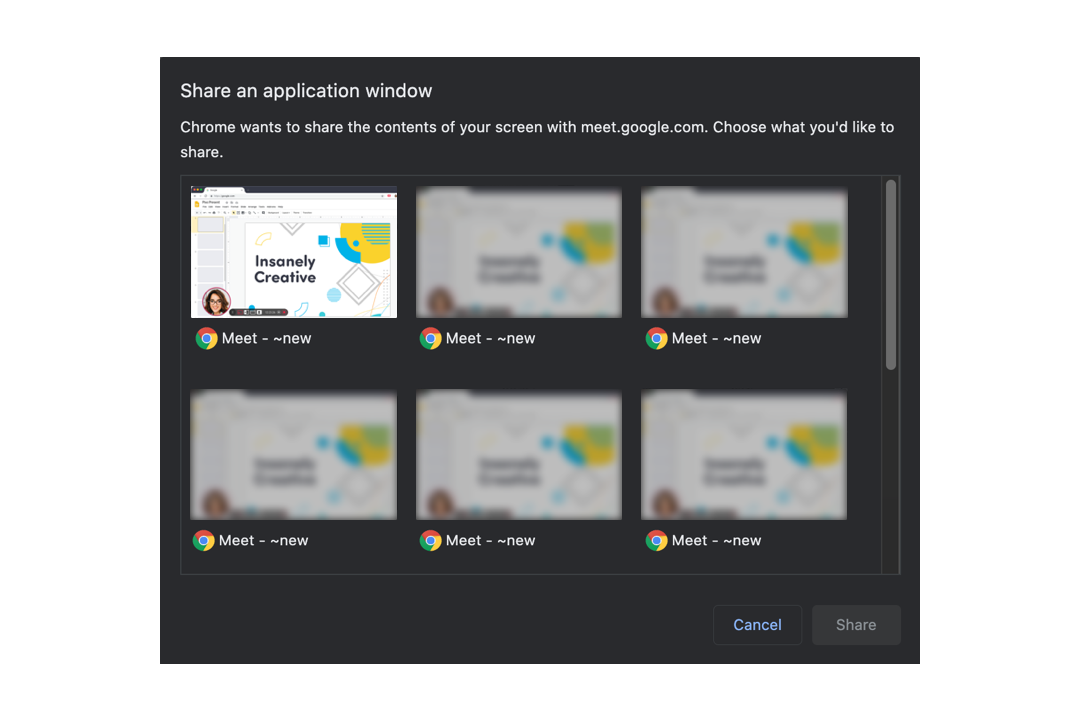Choose the top-right blurred window preview

click(744, 252)
